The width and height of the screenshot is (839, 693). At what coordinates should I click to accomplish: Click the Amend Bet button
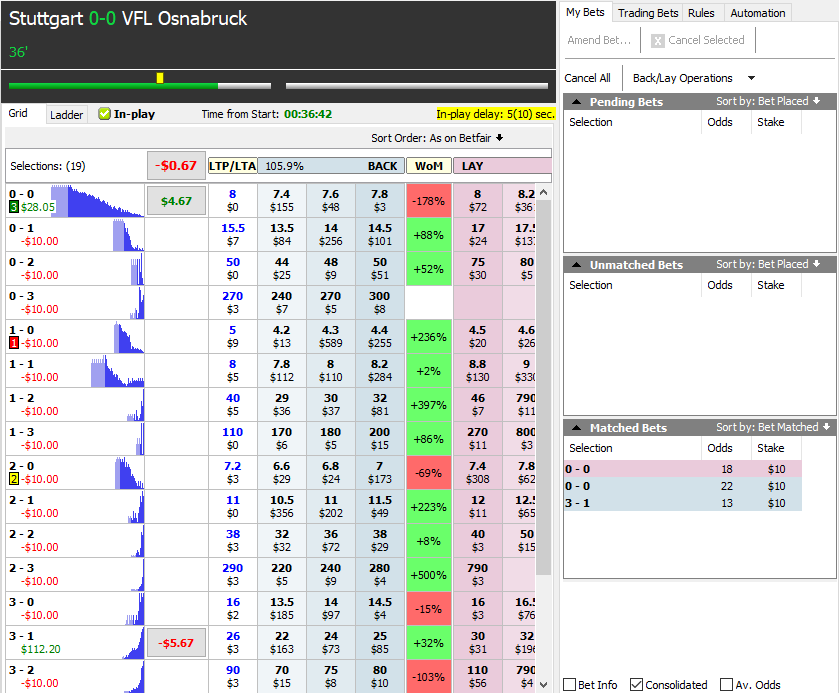tap(599, 40)
